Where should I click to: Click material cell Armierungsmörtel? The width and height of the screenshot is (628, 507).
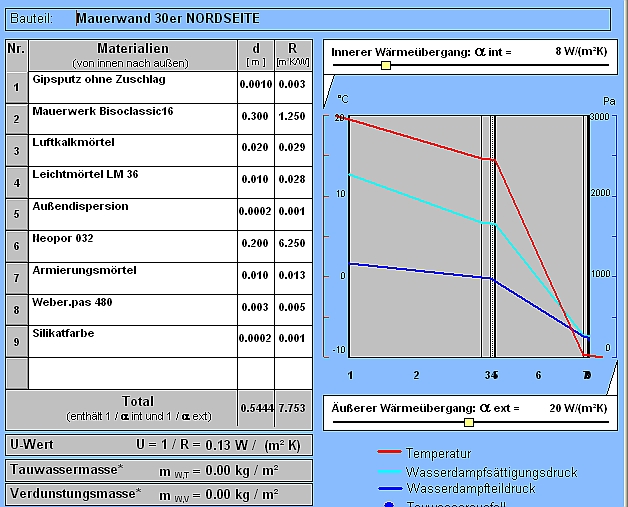tap(133, 278)
